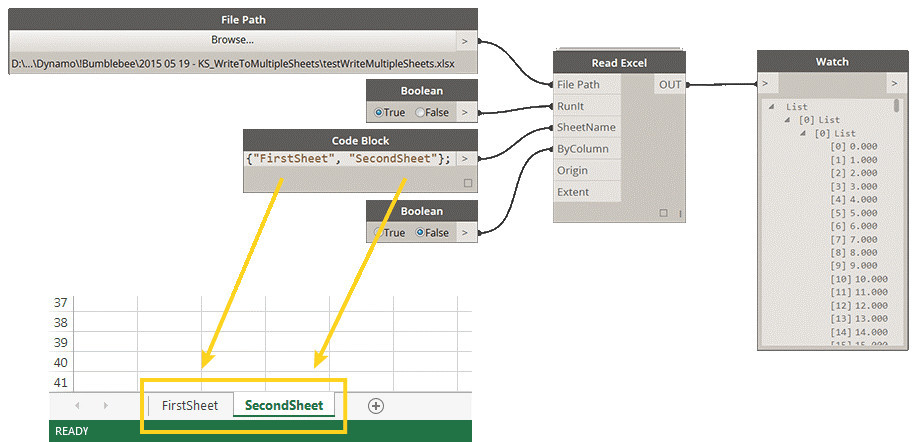This screenshot has height=442, width=920.
Task: Click the File Path node output port arrow
Action: (x=465, y=41)
